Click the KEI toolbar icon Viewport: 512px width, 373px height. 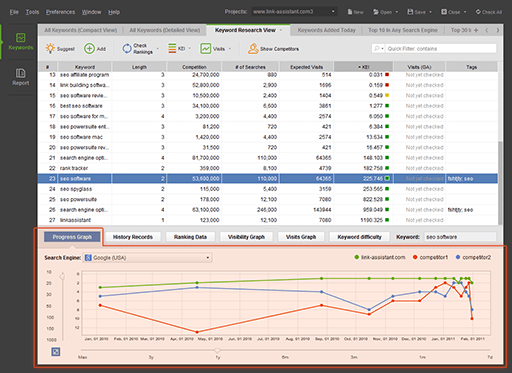click(x=172, y=49)
